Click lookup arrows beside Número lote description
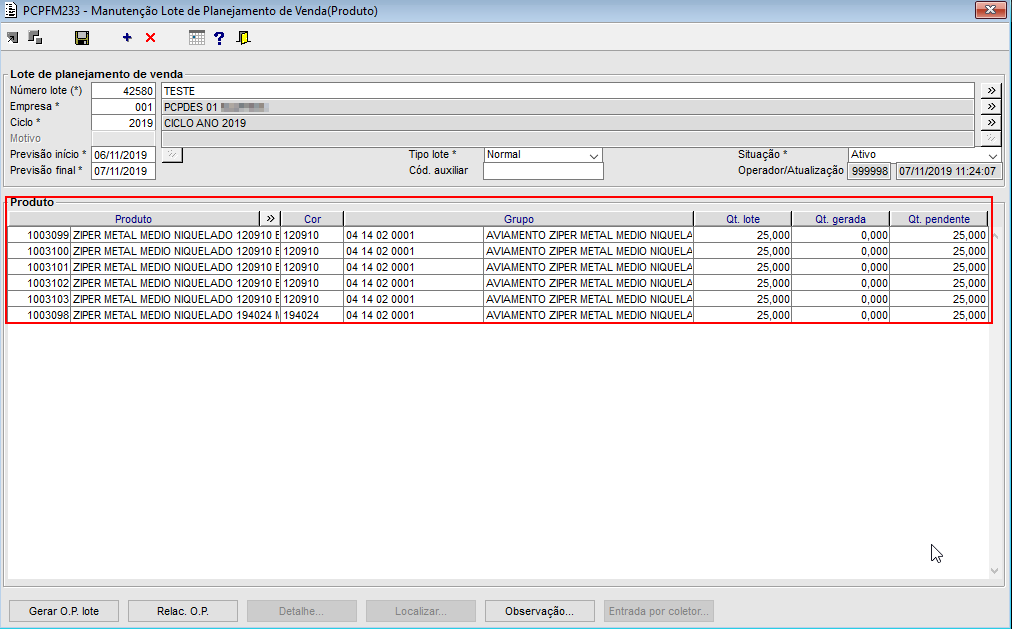Screen dimensions: 1012x629 click(x=991, y=90)
